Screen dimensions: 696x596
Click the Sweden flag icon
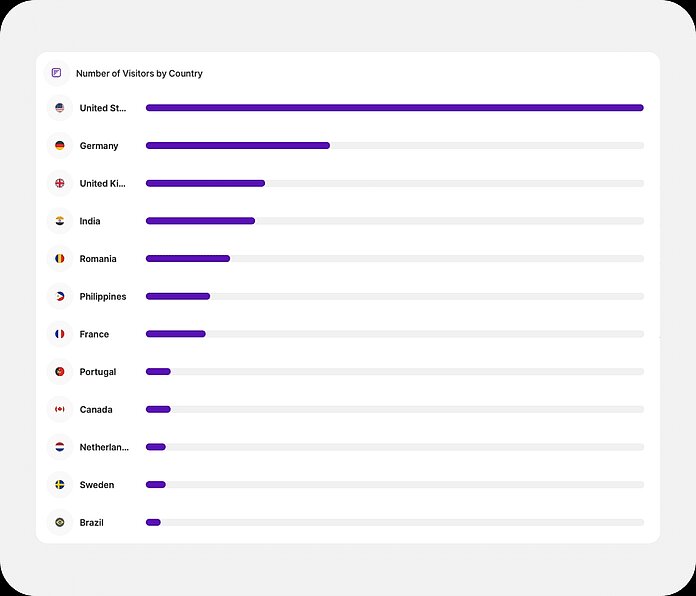60,485
